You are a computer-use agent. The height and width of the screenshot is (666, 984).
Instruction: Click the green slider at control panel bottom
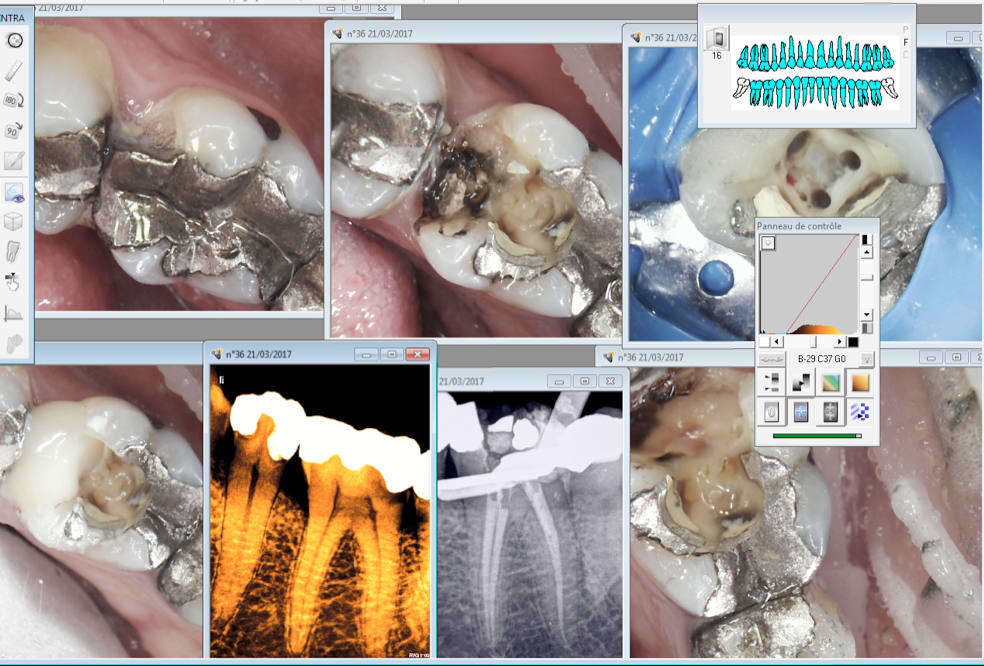pyautogui.click(x=815, y=435)
